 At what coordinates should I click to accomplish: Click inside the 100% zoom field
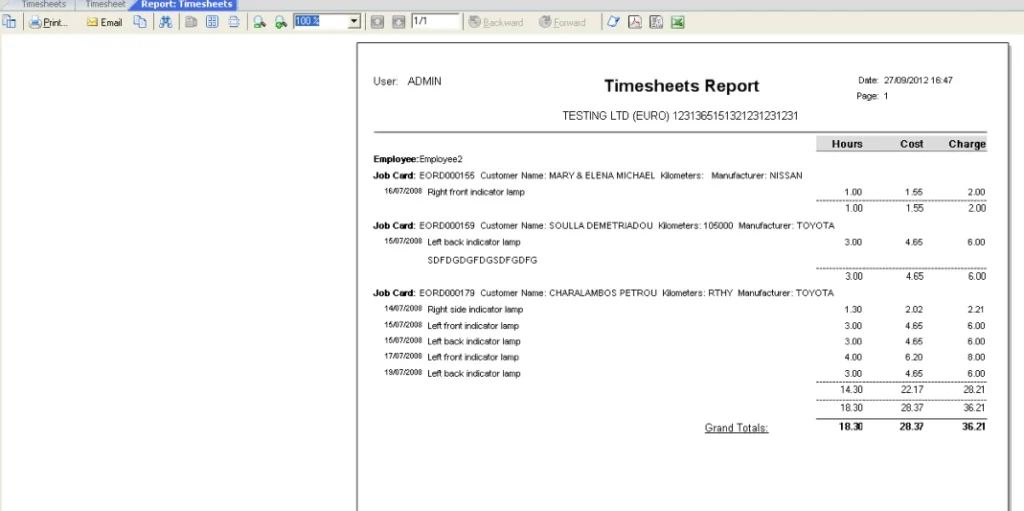pyautogui.click(x=321, y=22)
